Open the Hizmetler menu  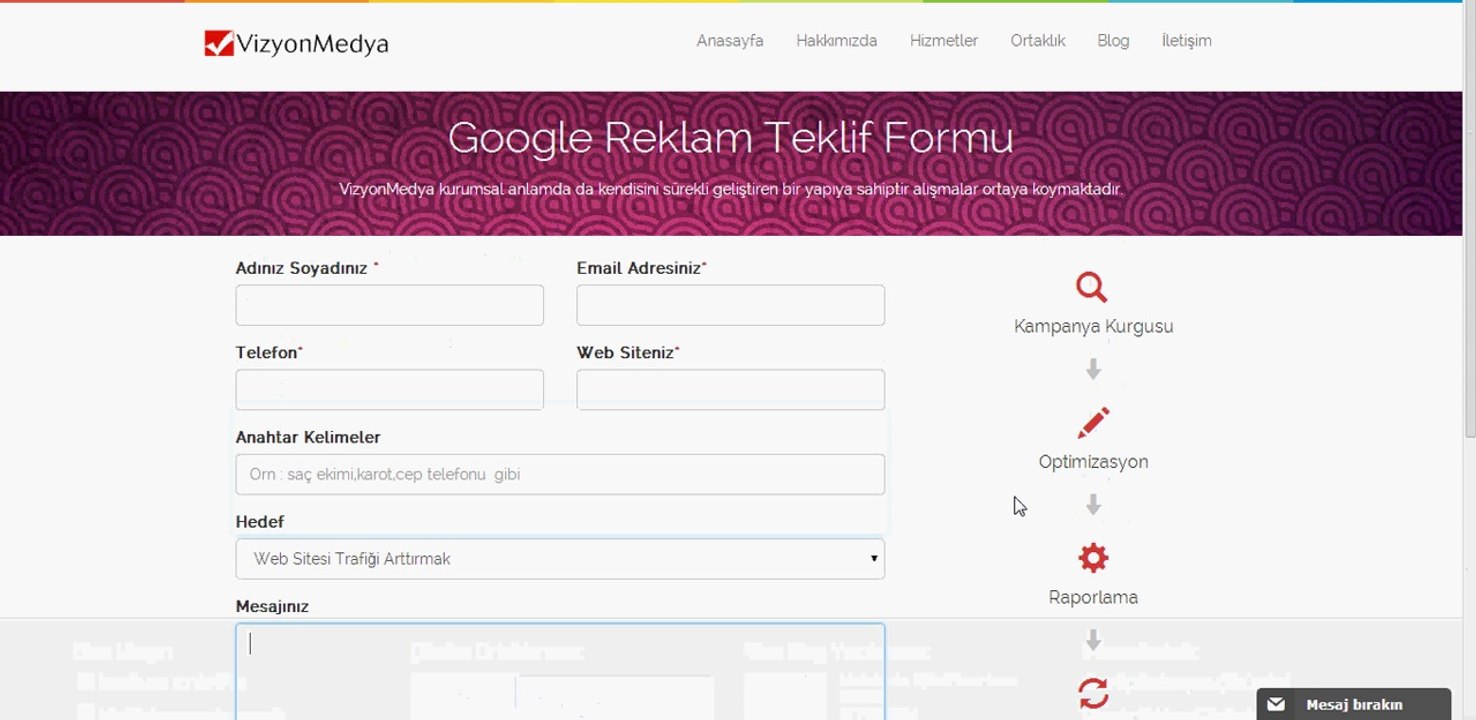[944, 41]
